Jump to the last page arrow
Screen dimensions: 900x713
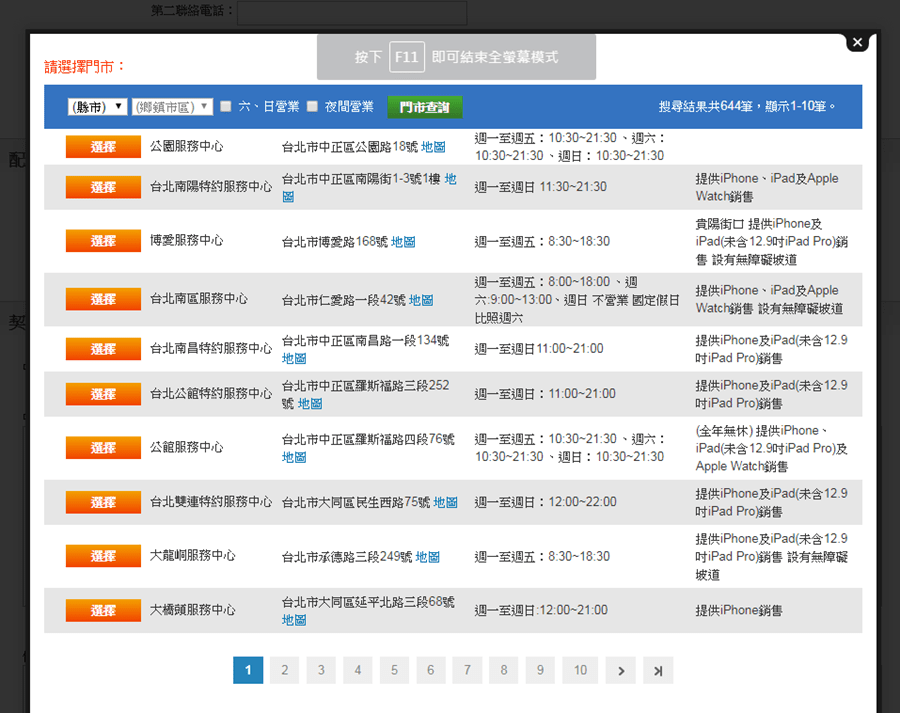658,671
